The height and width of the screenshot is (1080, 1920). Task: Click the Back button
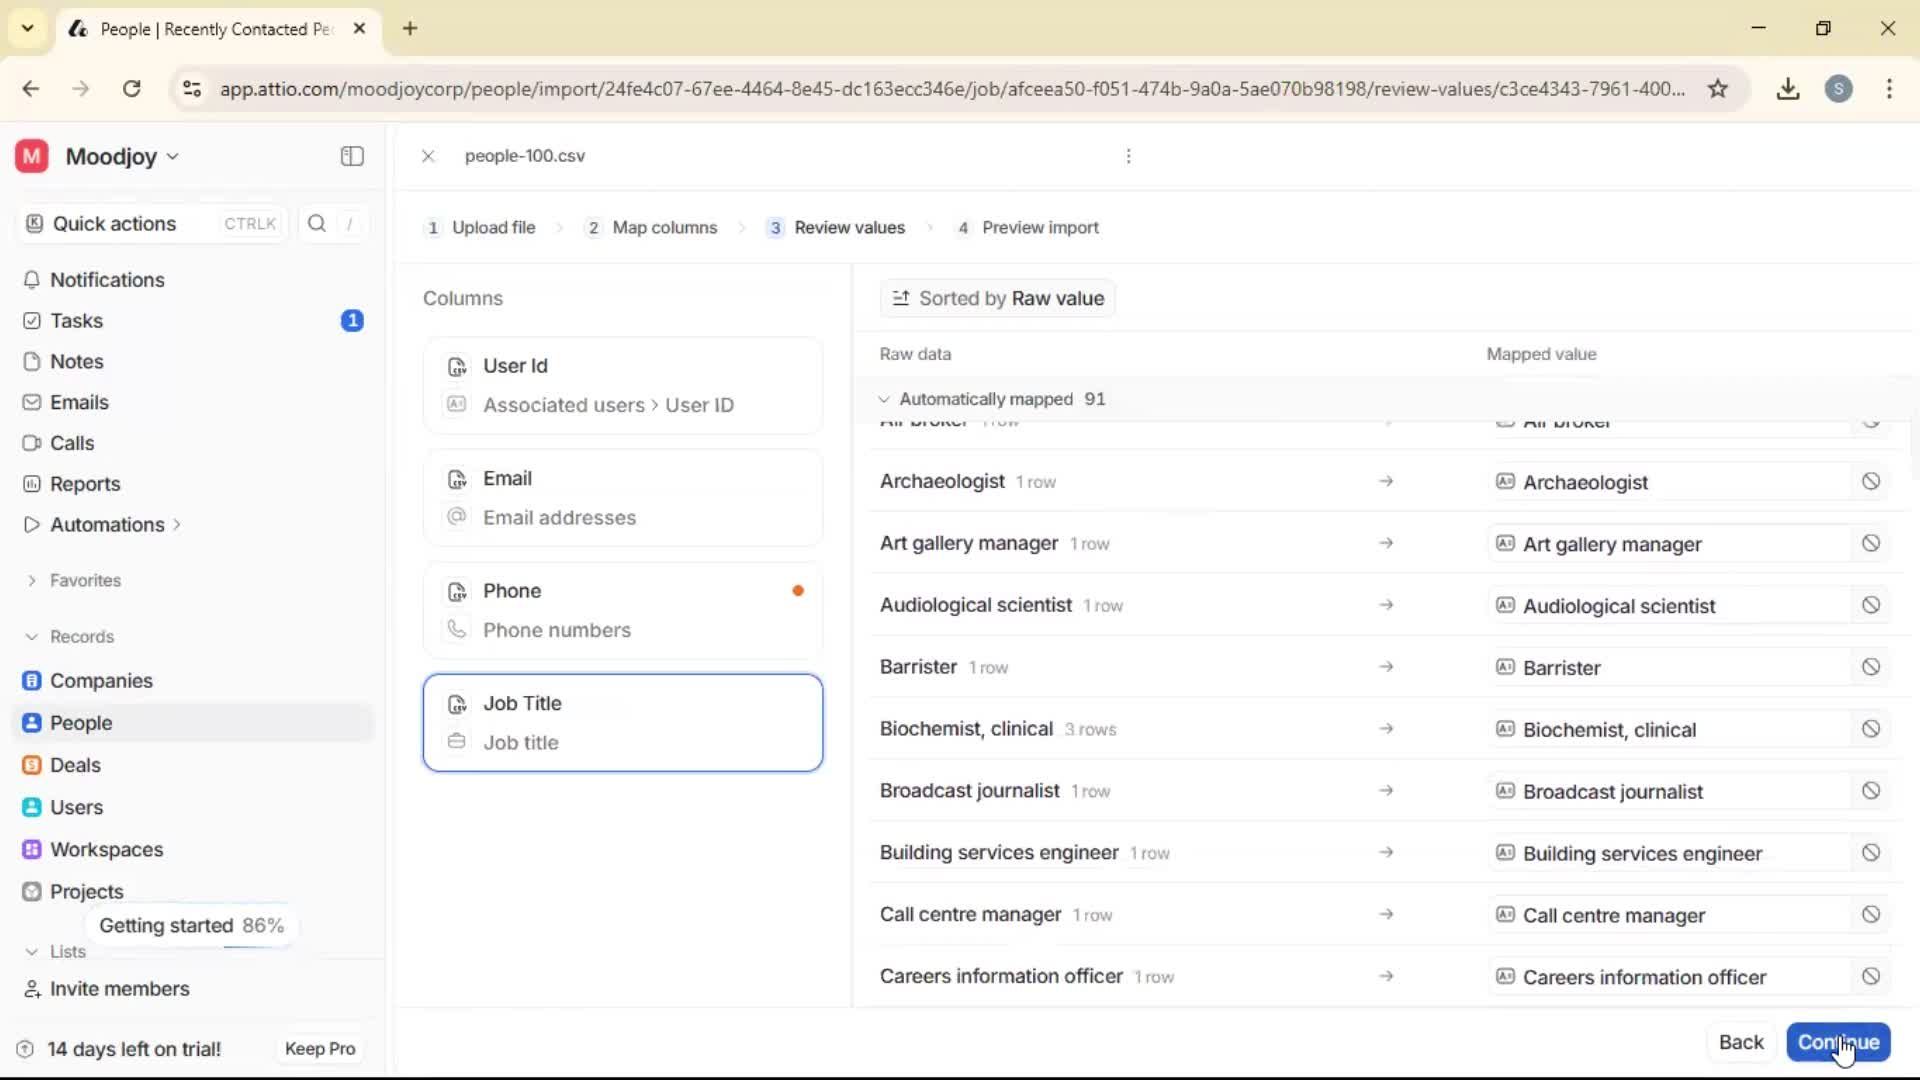point(1740,1042)
